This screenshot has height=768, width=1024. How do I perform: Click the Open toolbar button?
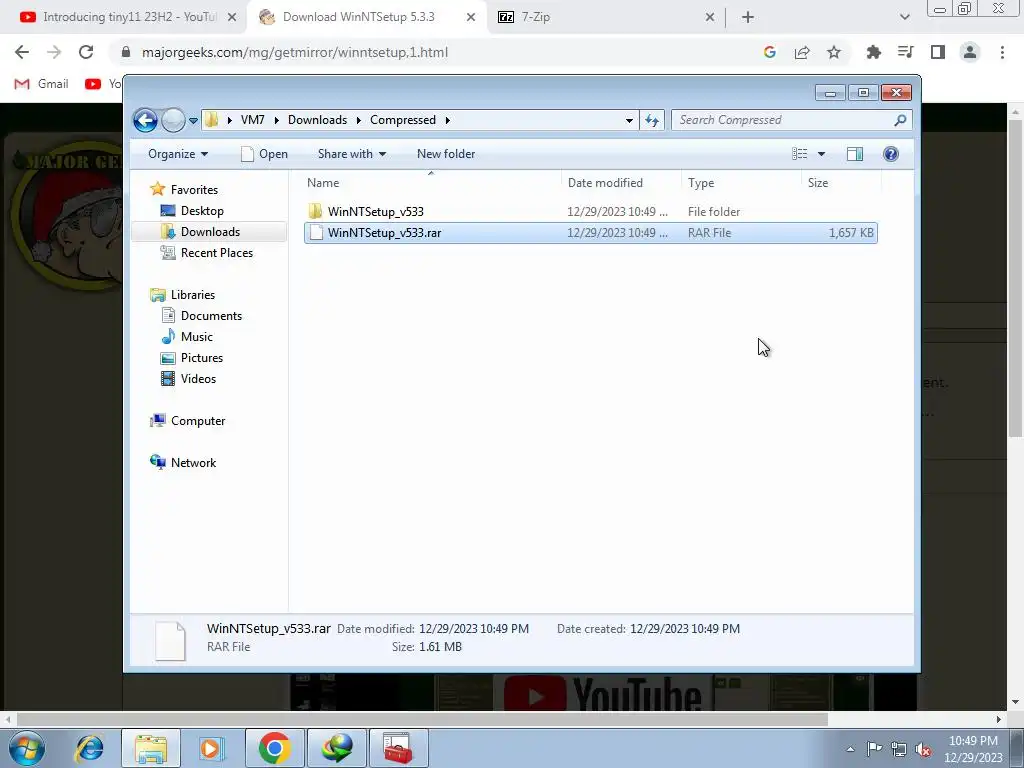264,154
